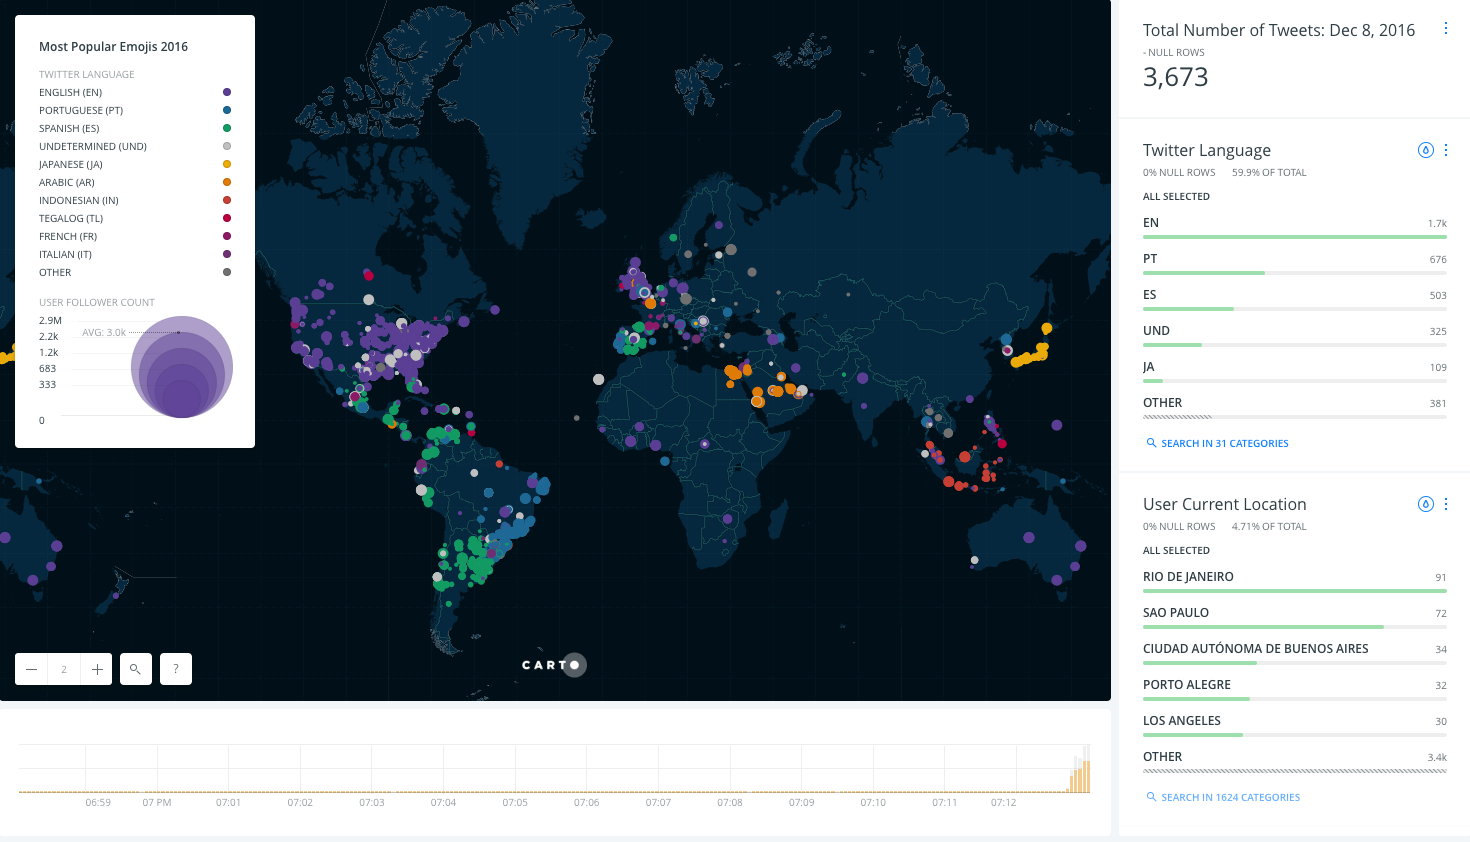Click the CARTO logo on the map

(552, 665)
